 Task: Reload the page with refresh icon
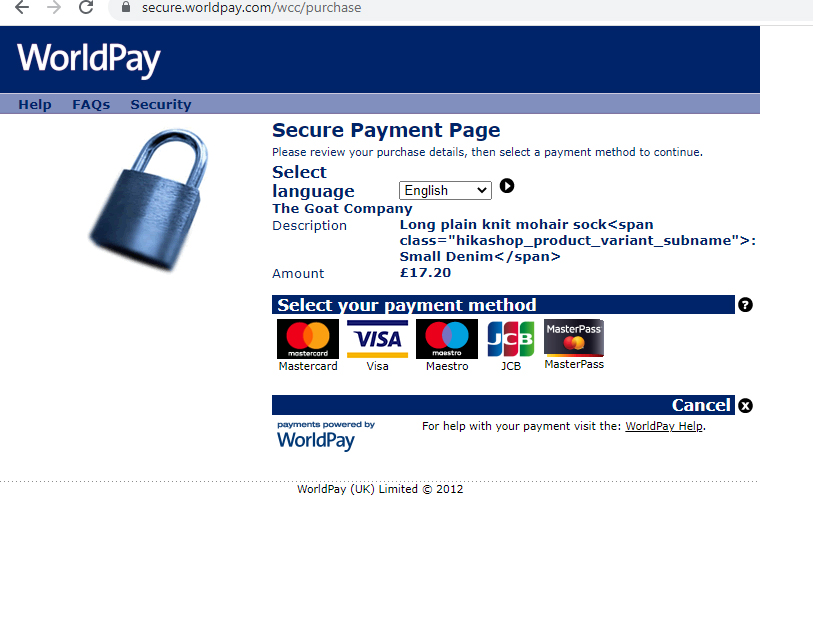click(86, 7)
